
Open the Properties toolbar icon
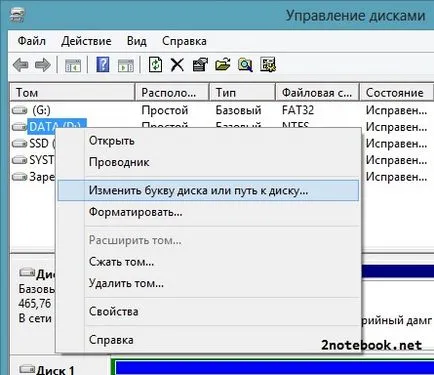point(200,64)
